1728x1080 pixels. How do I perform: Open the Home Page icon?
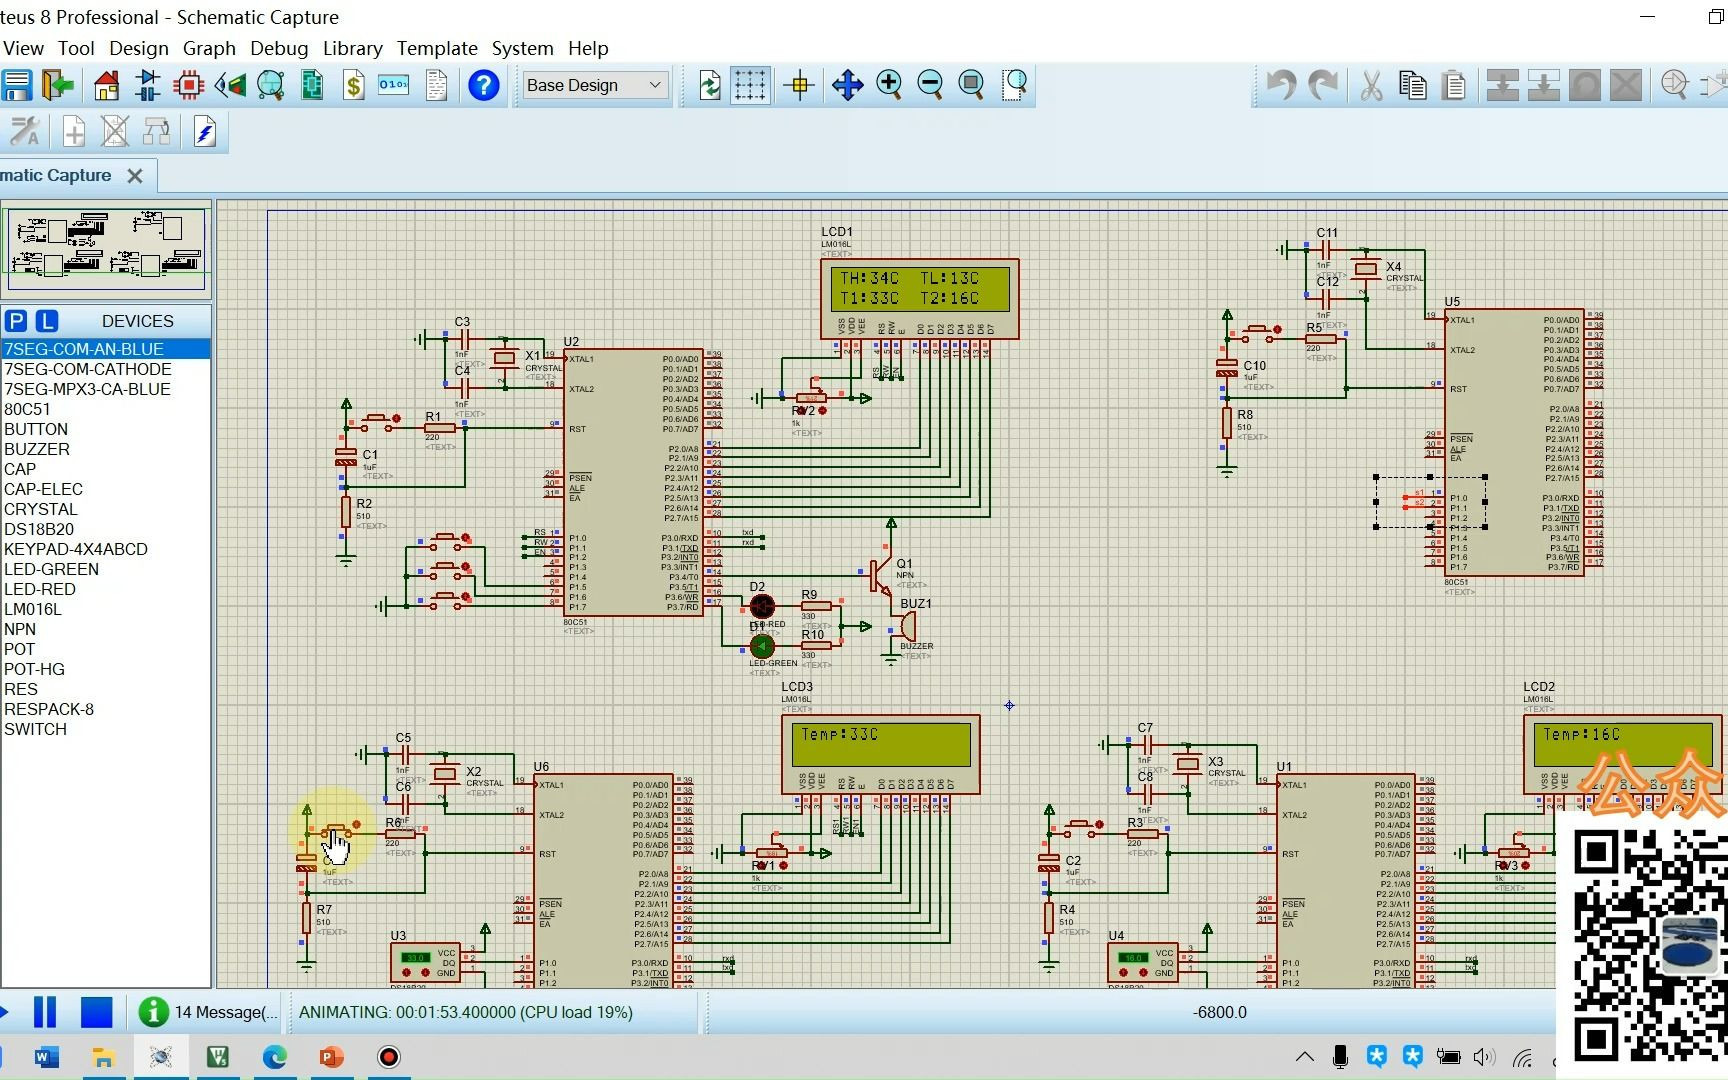click(x=106, y=85)
